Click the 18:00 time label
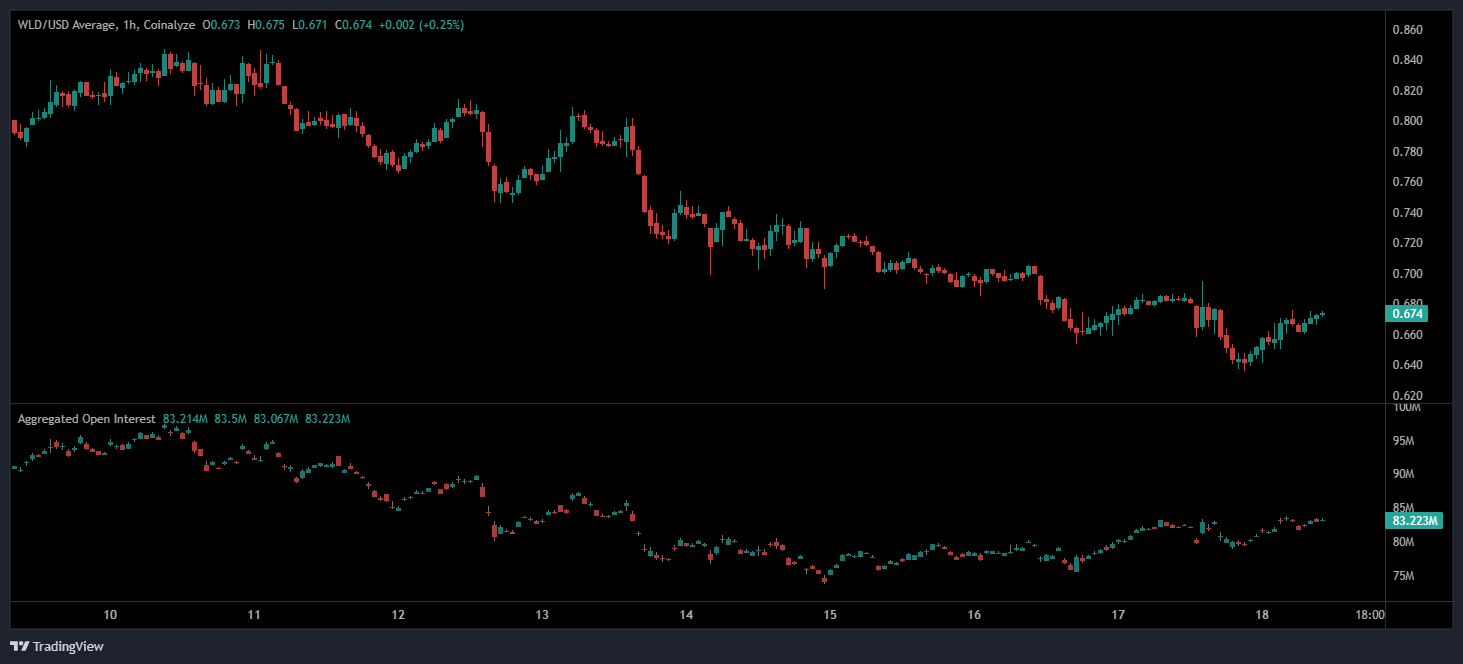Image resolution: width=1463 pixels, height=664 pixels. (1369, 615)
